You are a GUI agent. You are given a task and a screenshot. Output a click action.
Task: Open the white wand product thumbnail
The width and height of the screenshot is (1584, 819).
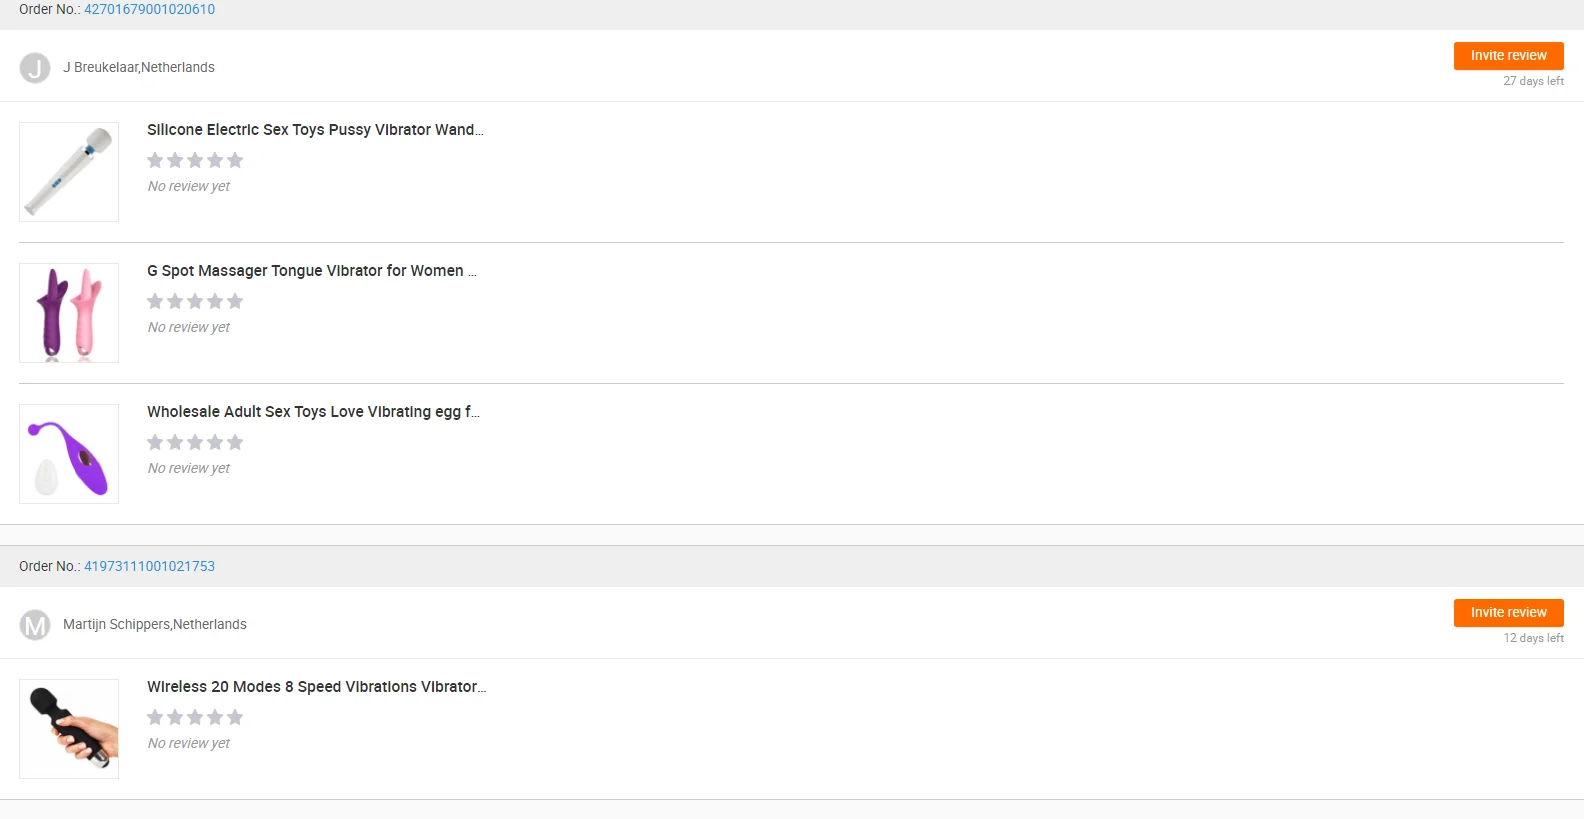(69, 172)
